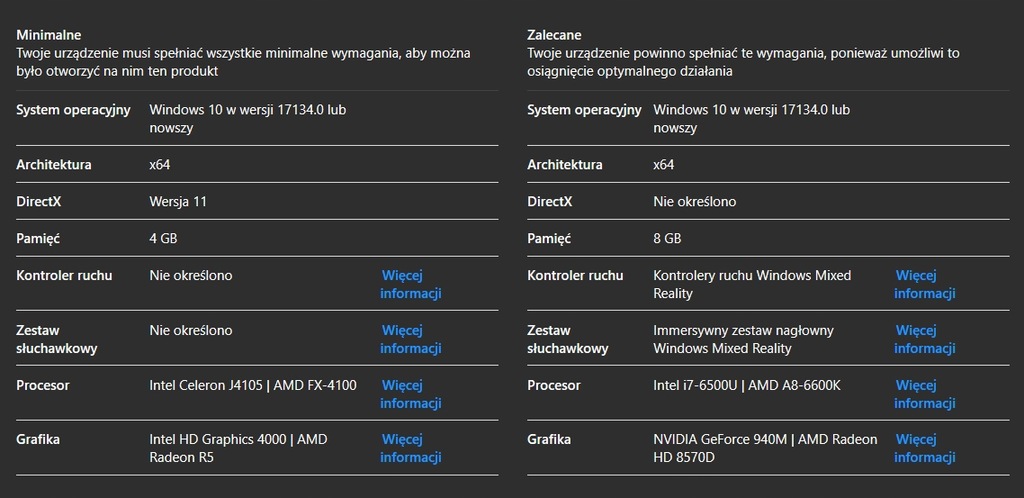Open Więcej informacji beside Immersywny zestaw nagłowny
Screen dimensions: 1024x498
[924, 339]
